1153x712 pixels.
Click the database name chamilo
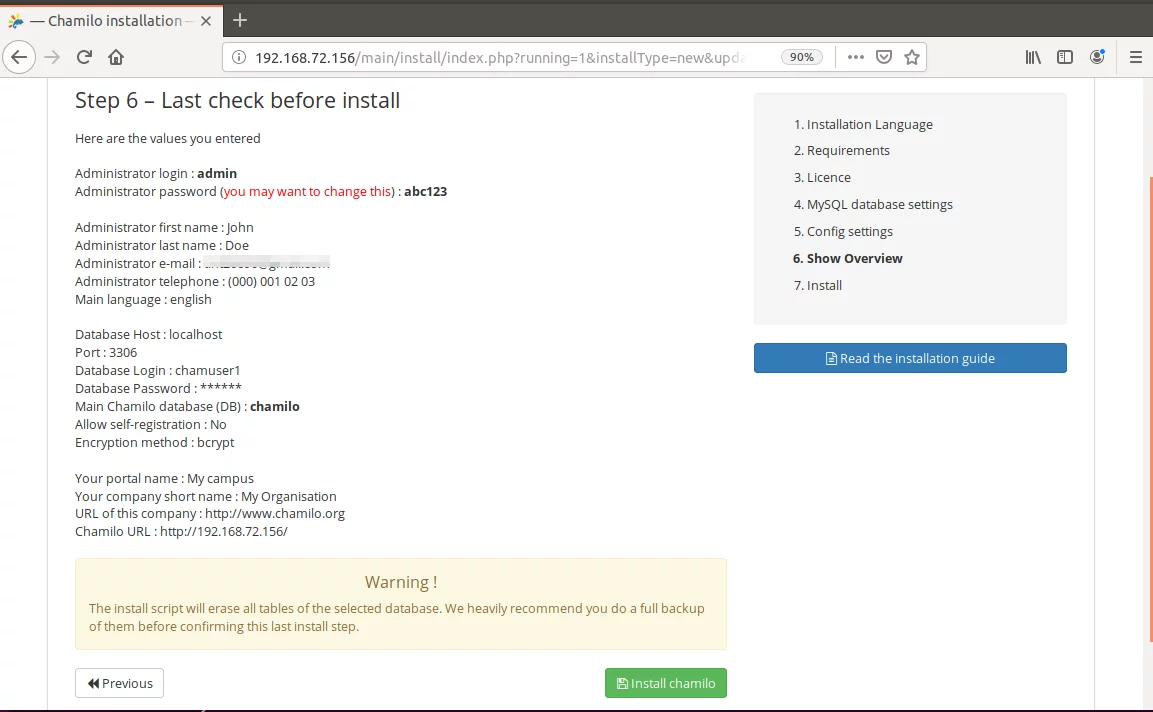(275, 407)
